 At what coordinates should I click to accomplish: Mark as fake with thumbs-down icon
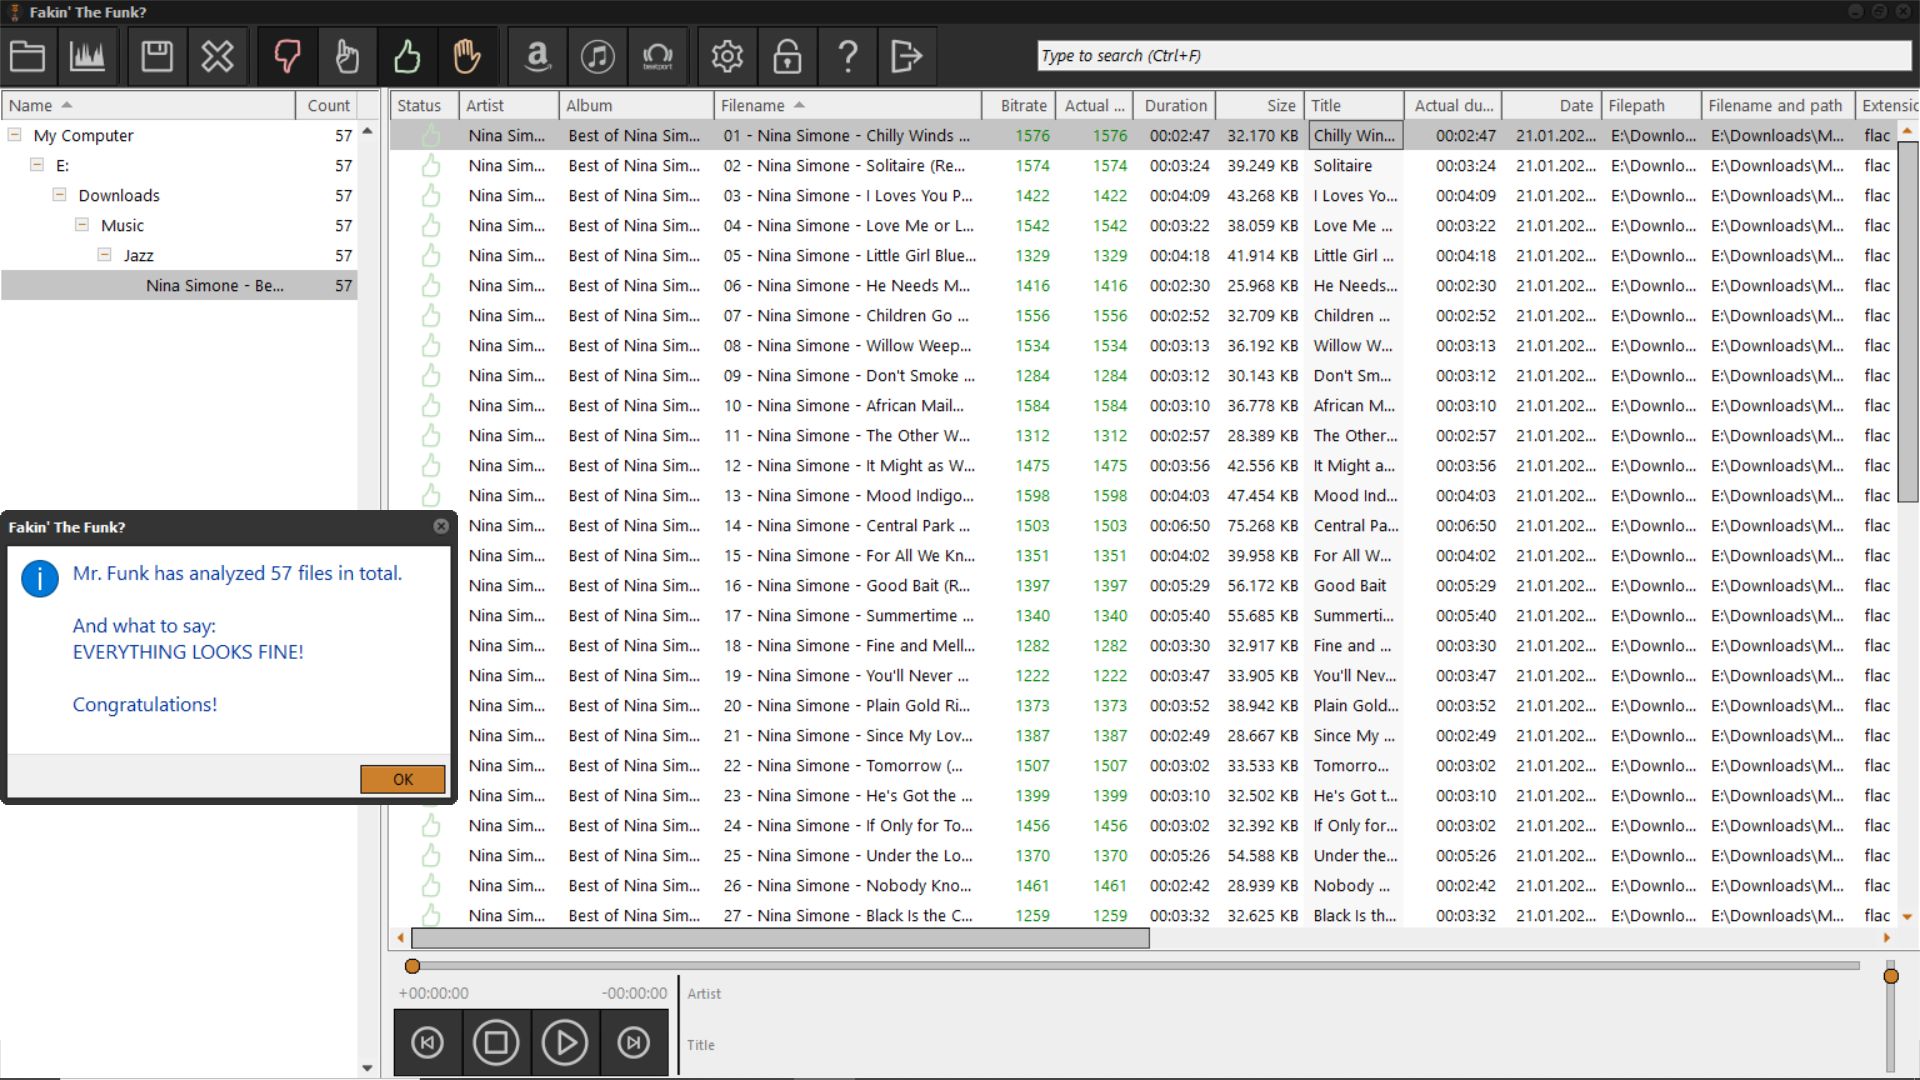point(287,56)
